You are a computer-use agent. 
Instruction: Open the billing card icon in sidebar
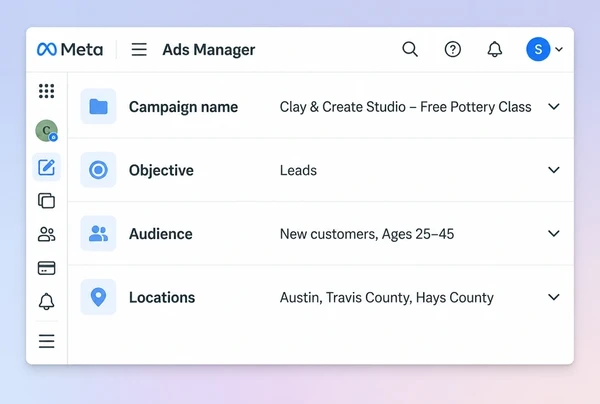[x=46, y=268]
